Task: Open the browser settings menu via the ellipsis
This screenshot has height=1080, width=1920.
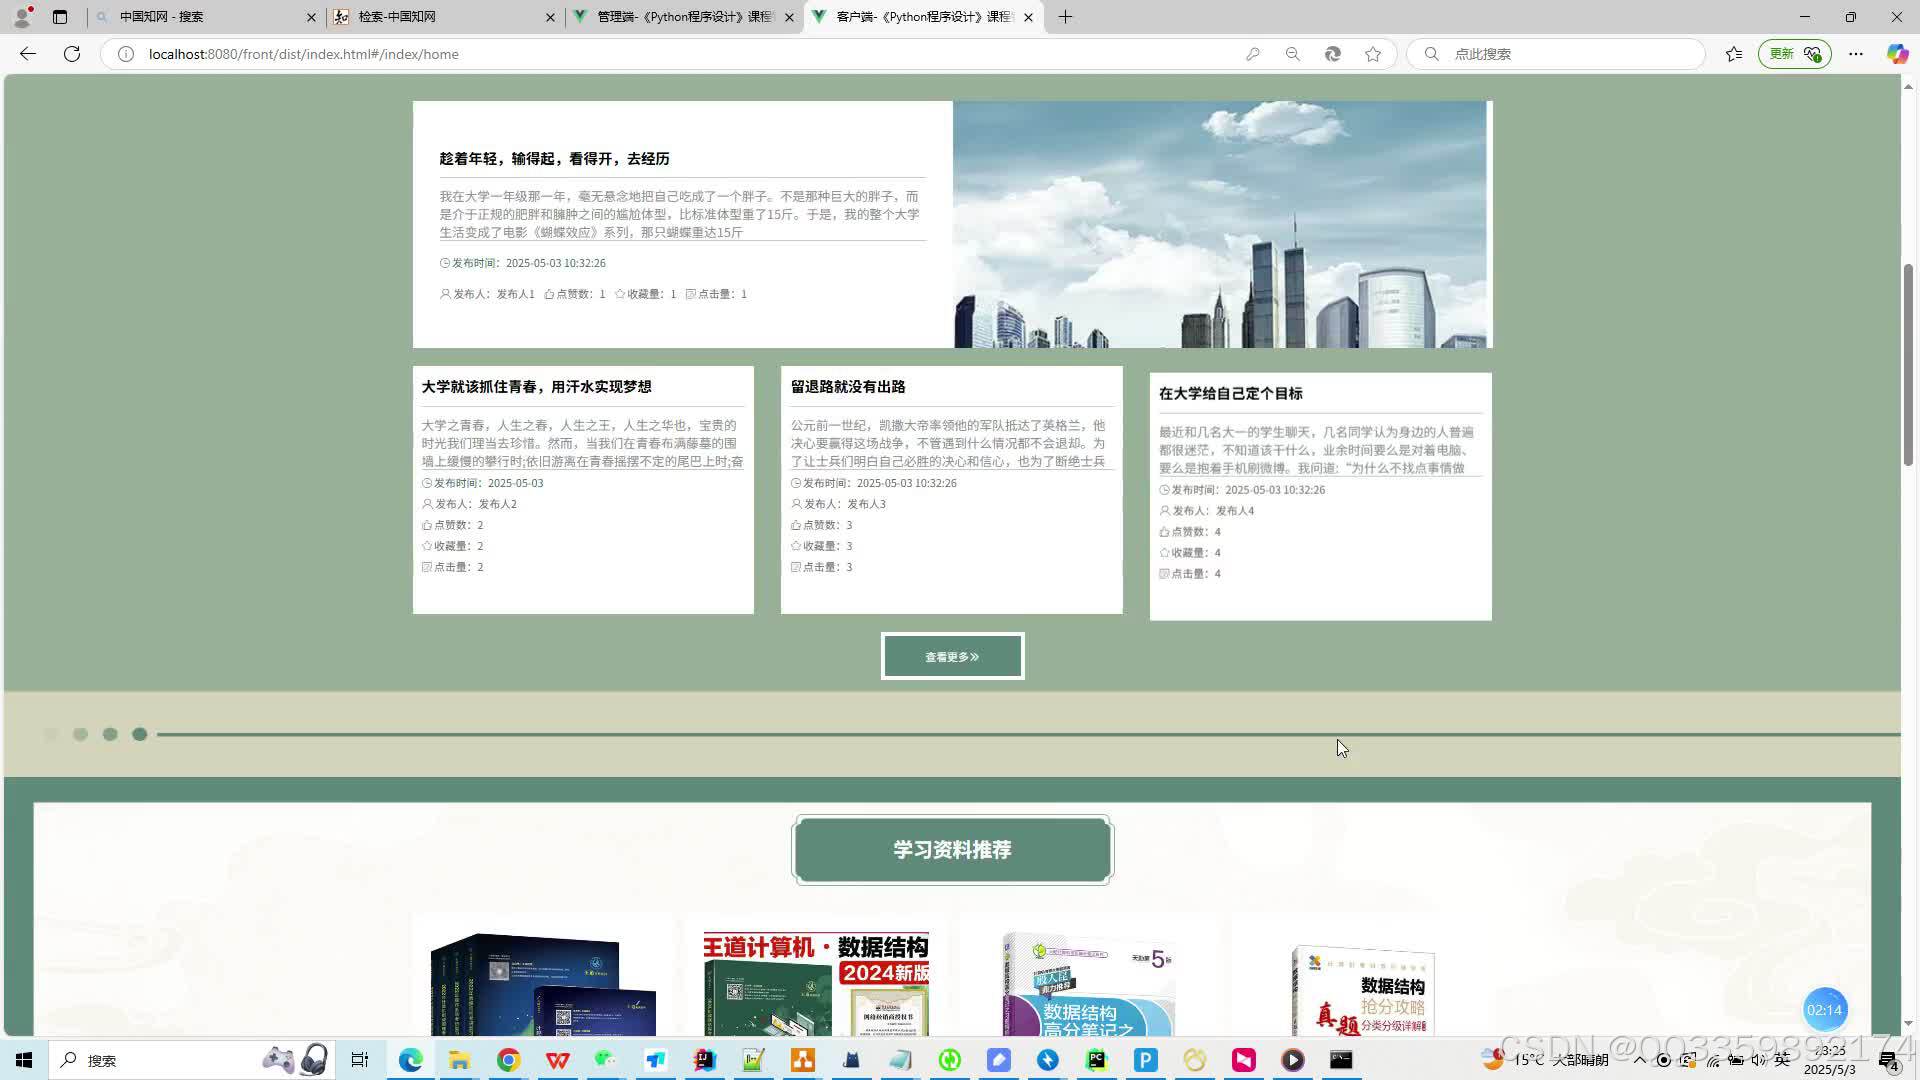Action: click(1855, 54)
